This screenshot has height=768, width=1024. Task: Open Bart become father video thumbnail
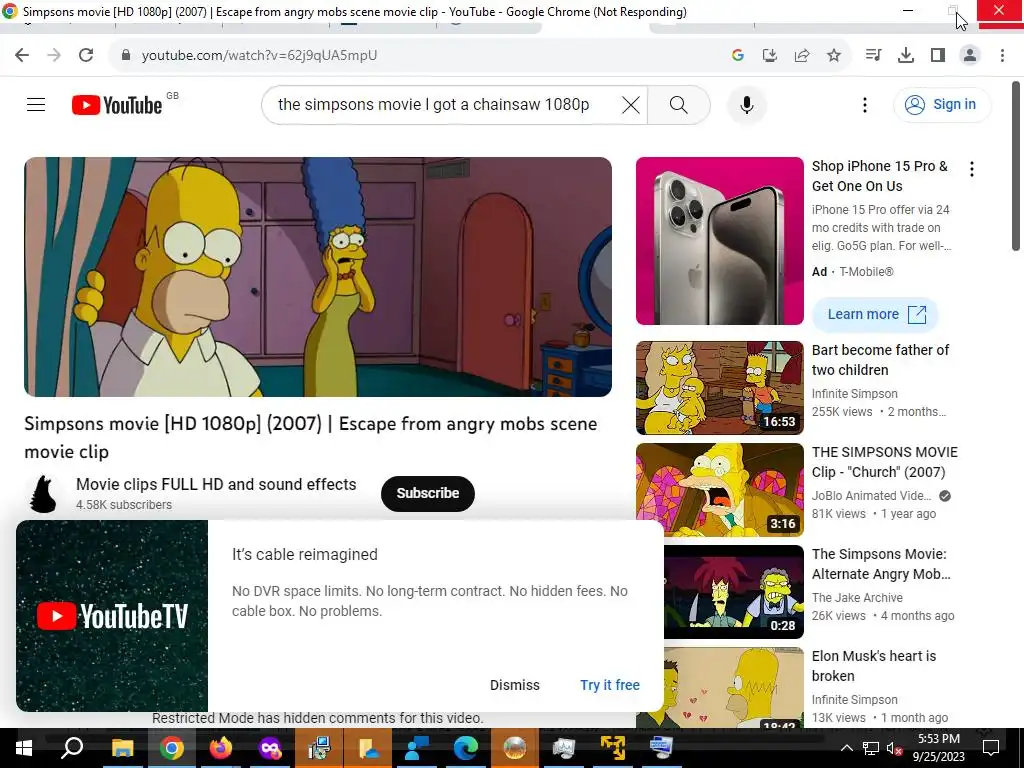click(720, 387)
